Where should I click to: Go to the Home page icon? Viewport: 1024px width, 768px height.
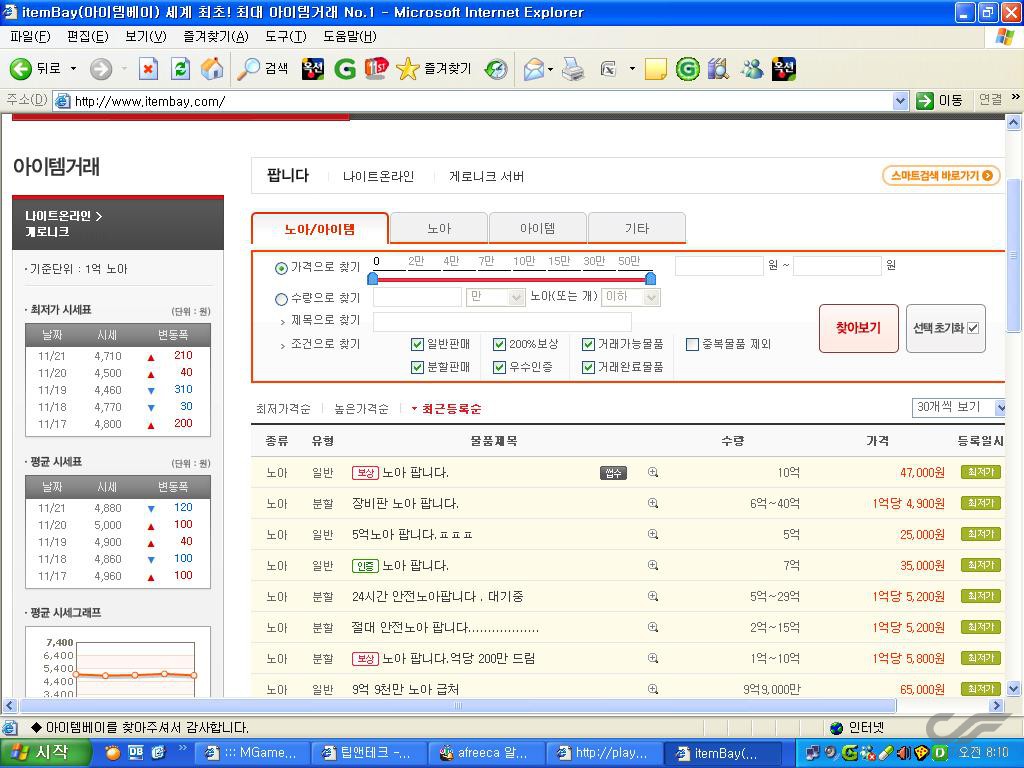pyautogui.click(x=212, y=69)
